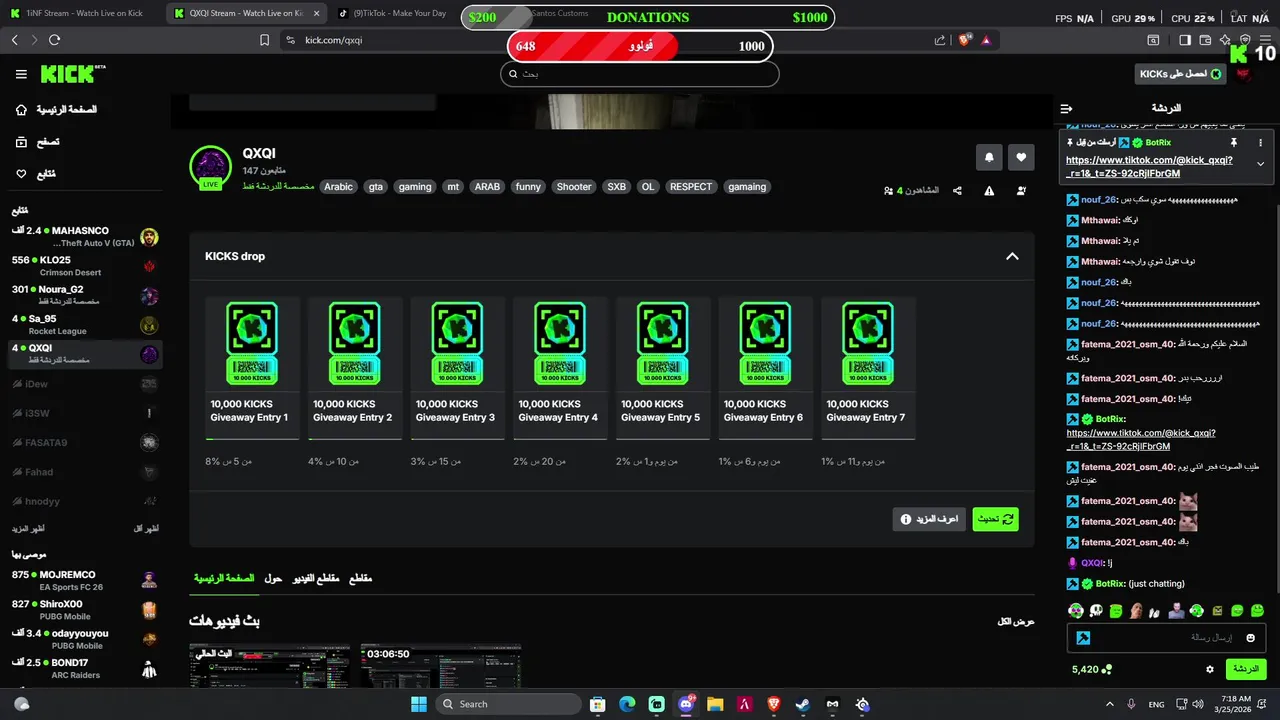Click the 'gta' tag chip
The width and height of the screenshot is (1280, 720).
click(376, 187)
